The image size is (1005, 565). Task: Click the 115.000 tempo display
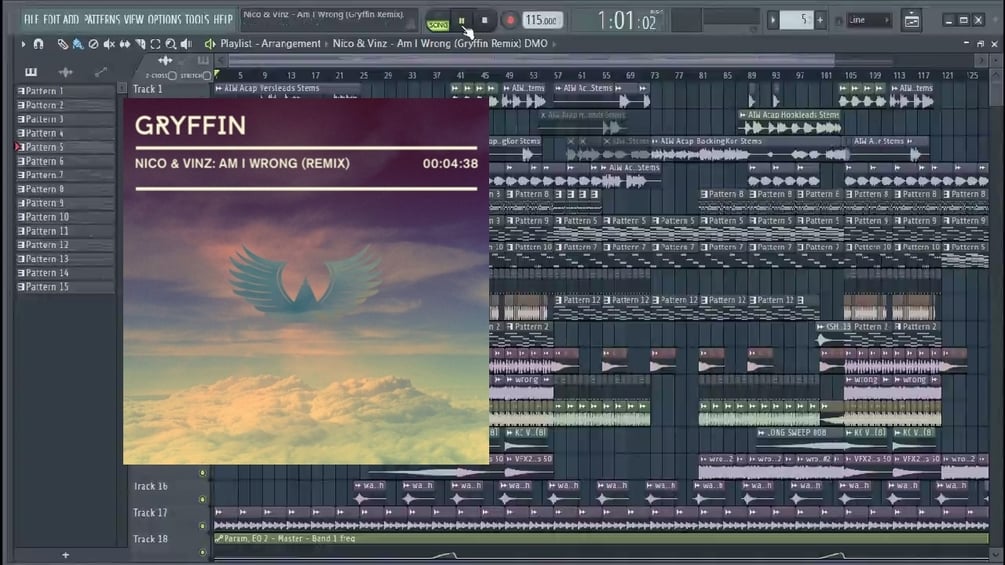(542, 20)
